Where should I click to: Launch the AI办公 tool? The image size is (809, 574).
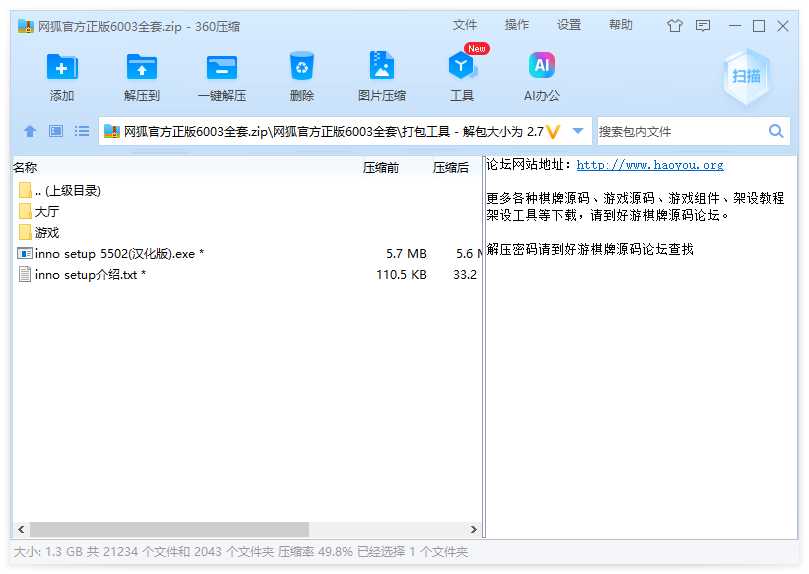(x=542, y=65)
